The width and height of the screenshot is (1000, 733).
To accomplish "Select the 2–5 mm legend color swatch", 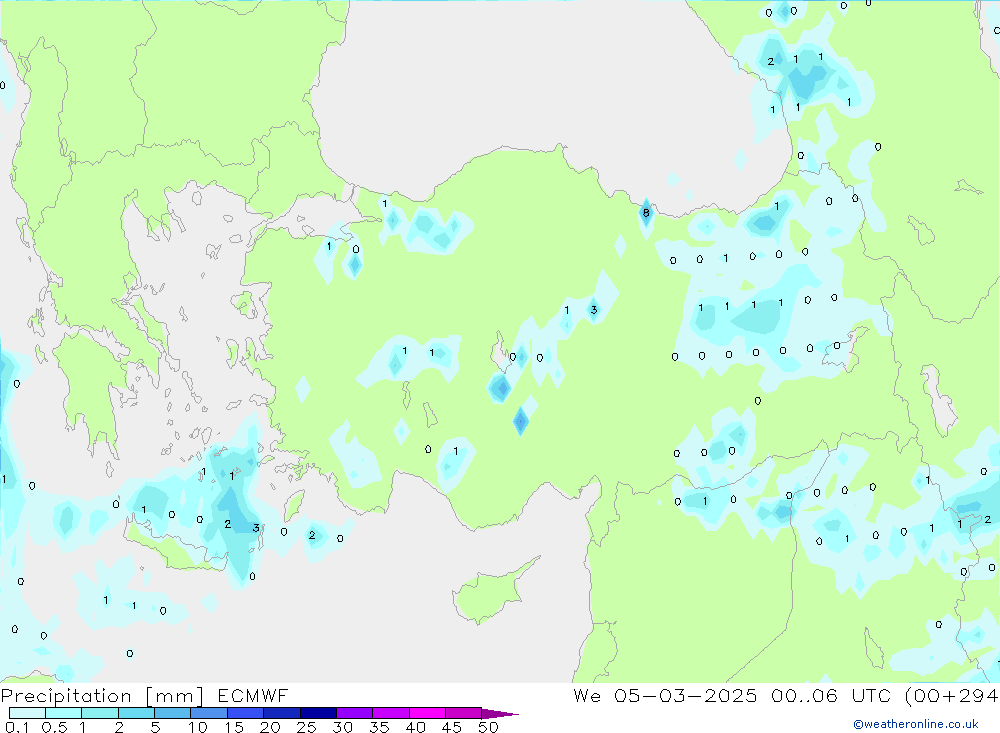I will [136, 713].
